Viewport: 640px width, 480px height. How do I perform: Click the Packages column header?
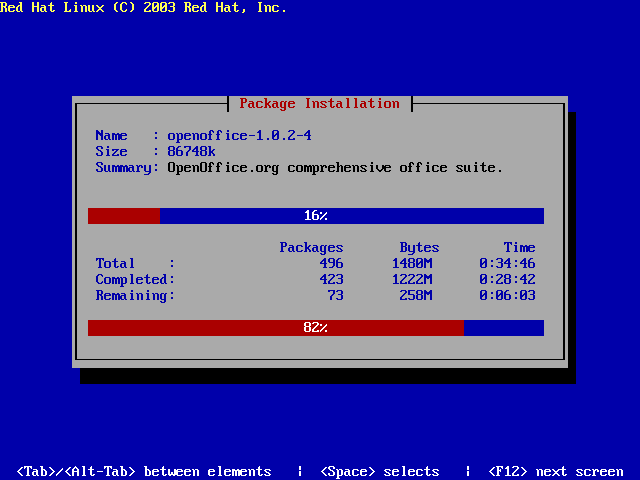click(311, 248)
